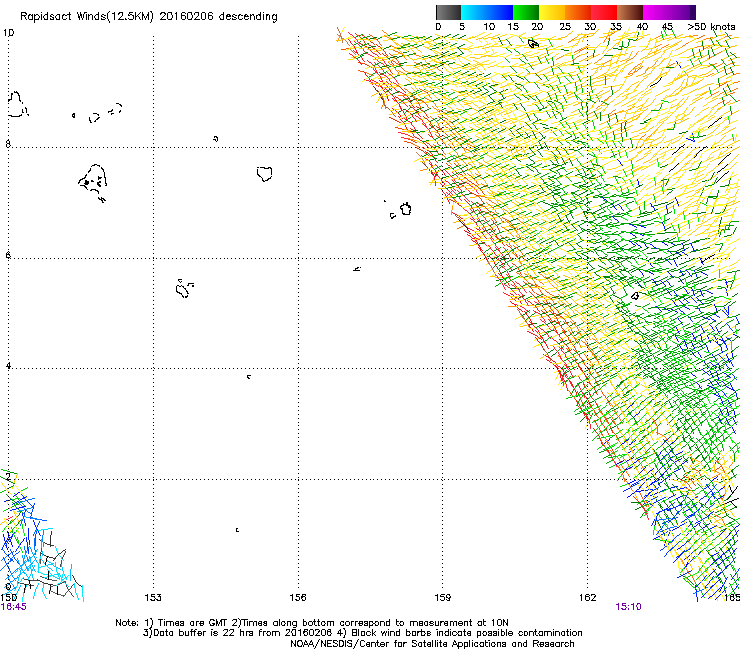Pick the green 15-20 knots legend swatch
The height and width of the screenshot is (650, 740).
526,12
